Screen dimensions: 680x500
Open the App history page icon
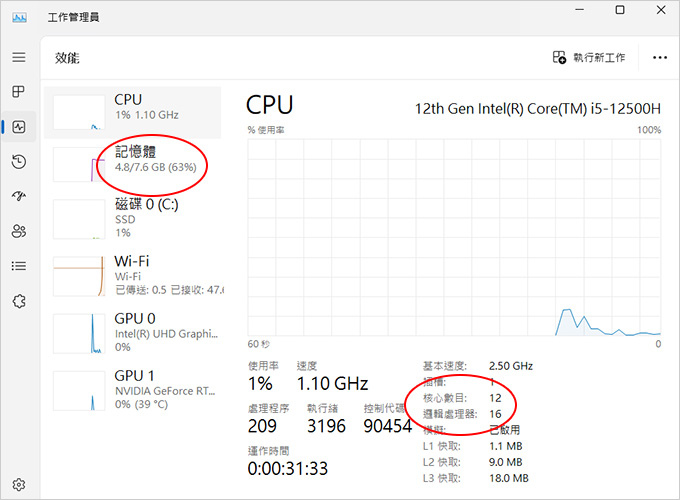pos(19,162)
